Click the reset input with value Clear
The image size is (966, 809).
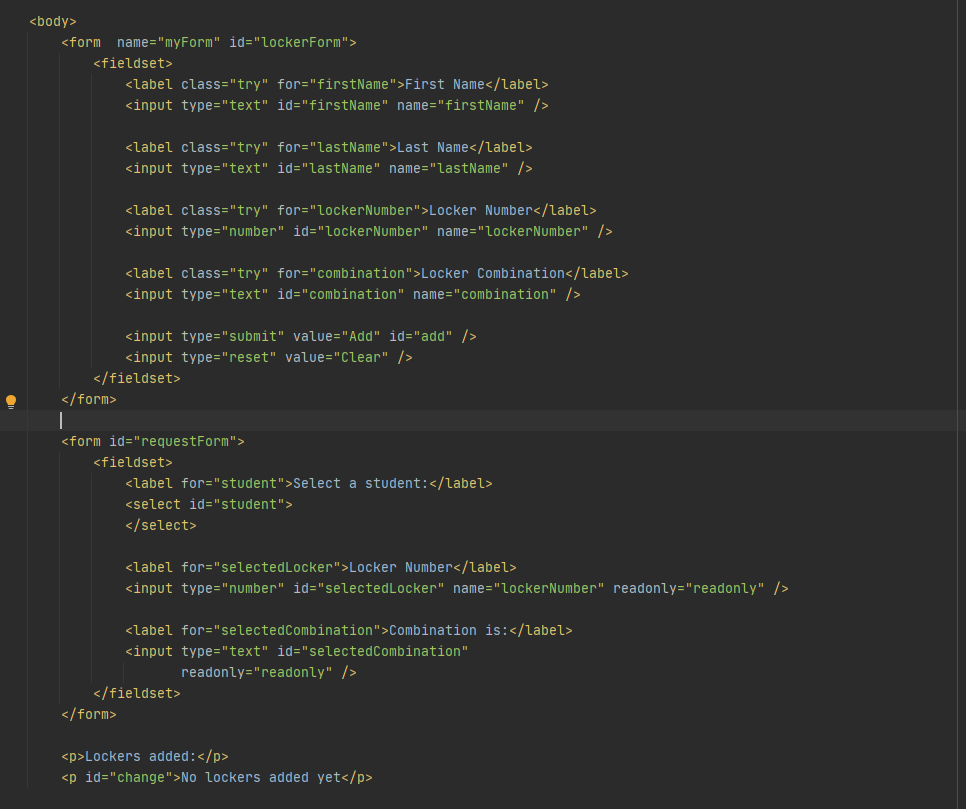coord(270,357)
